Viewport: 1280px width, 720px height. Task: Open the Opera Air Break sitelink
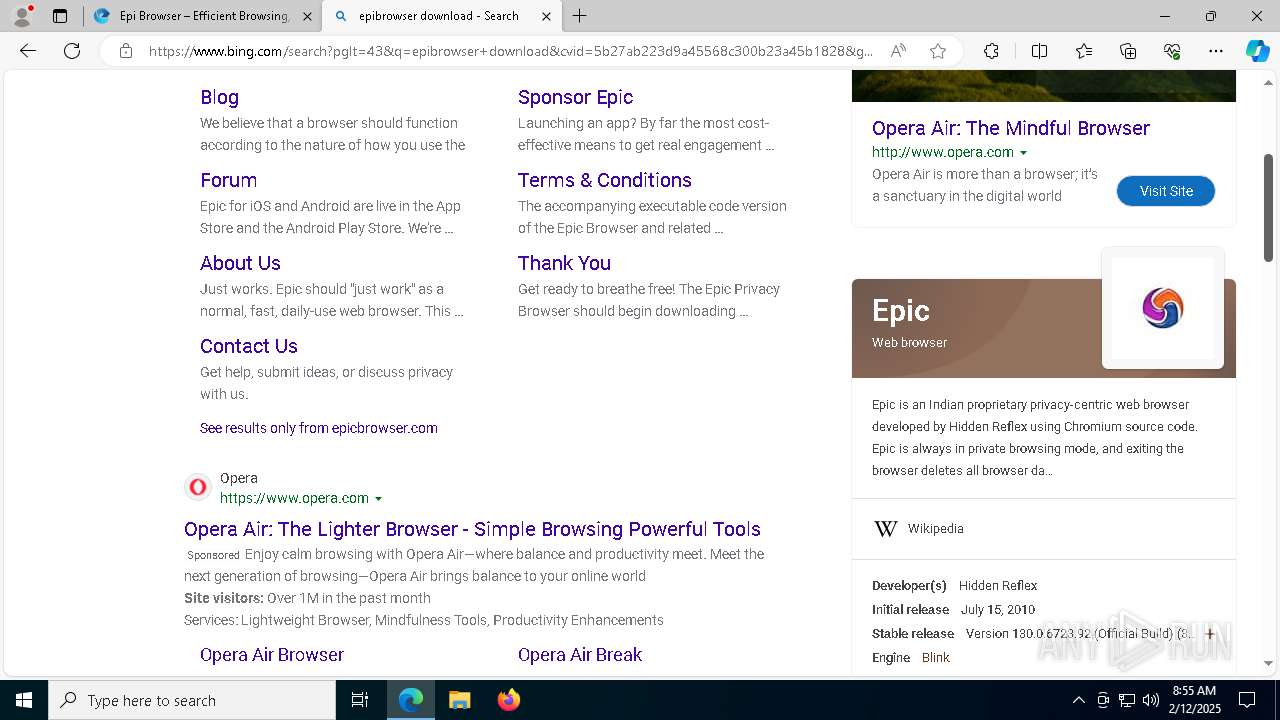click(x=580, y=655)
